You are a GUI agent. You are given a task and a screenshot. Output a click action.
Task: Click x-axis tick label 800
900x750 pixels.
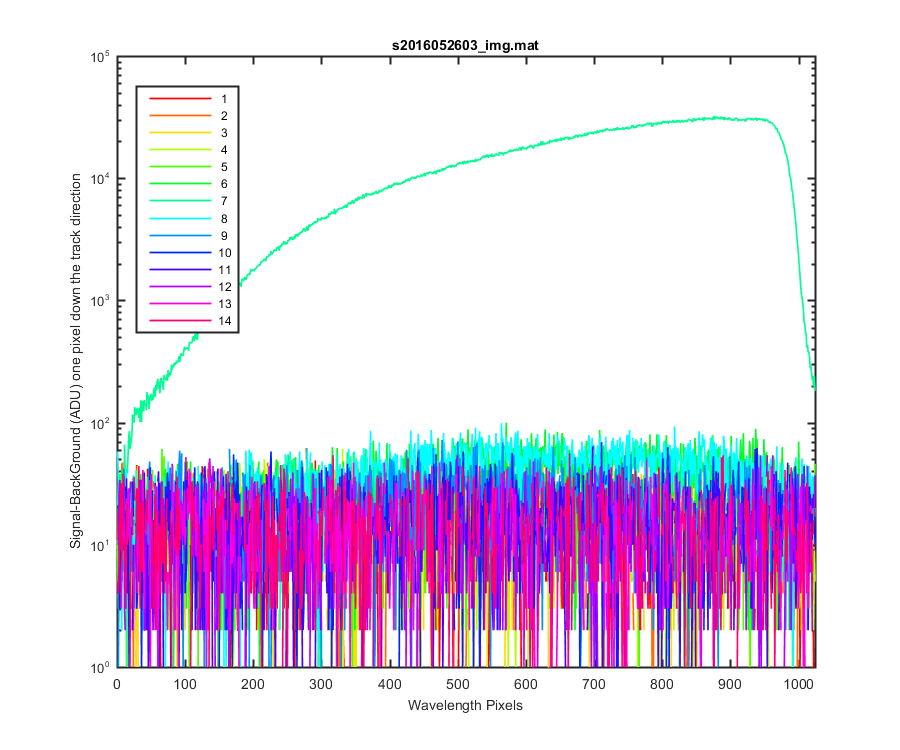(662, 684)
